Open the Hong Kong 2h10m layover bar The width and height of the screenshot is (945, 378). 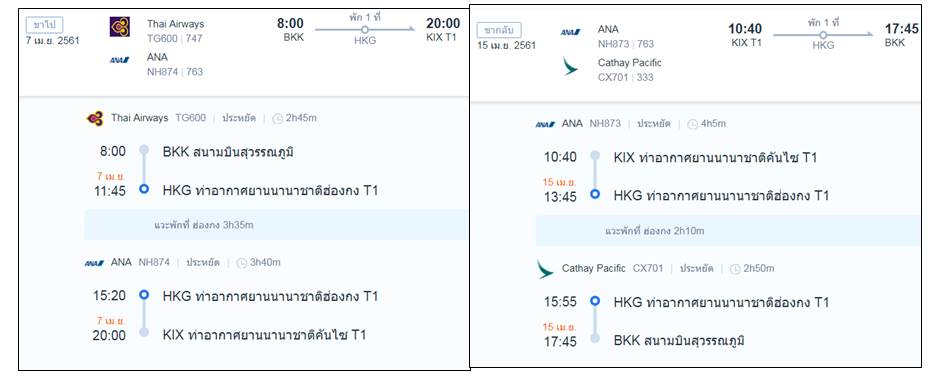pyautogui.click(x=728, y=231)
